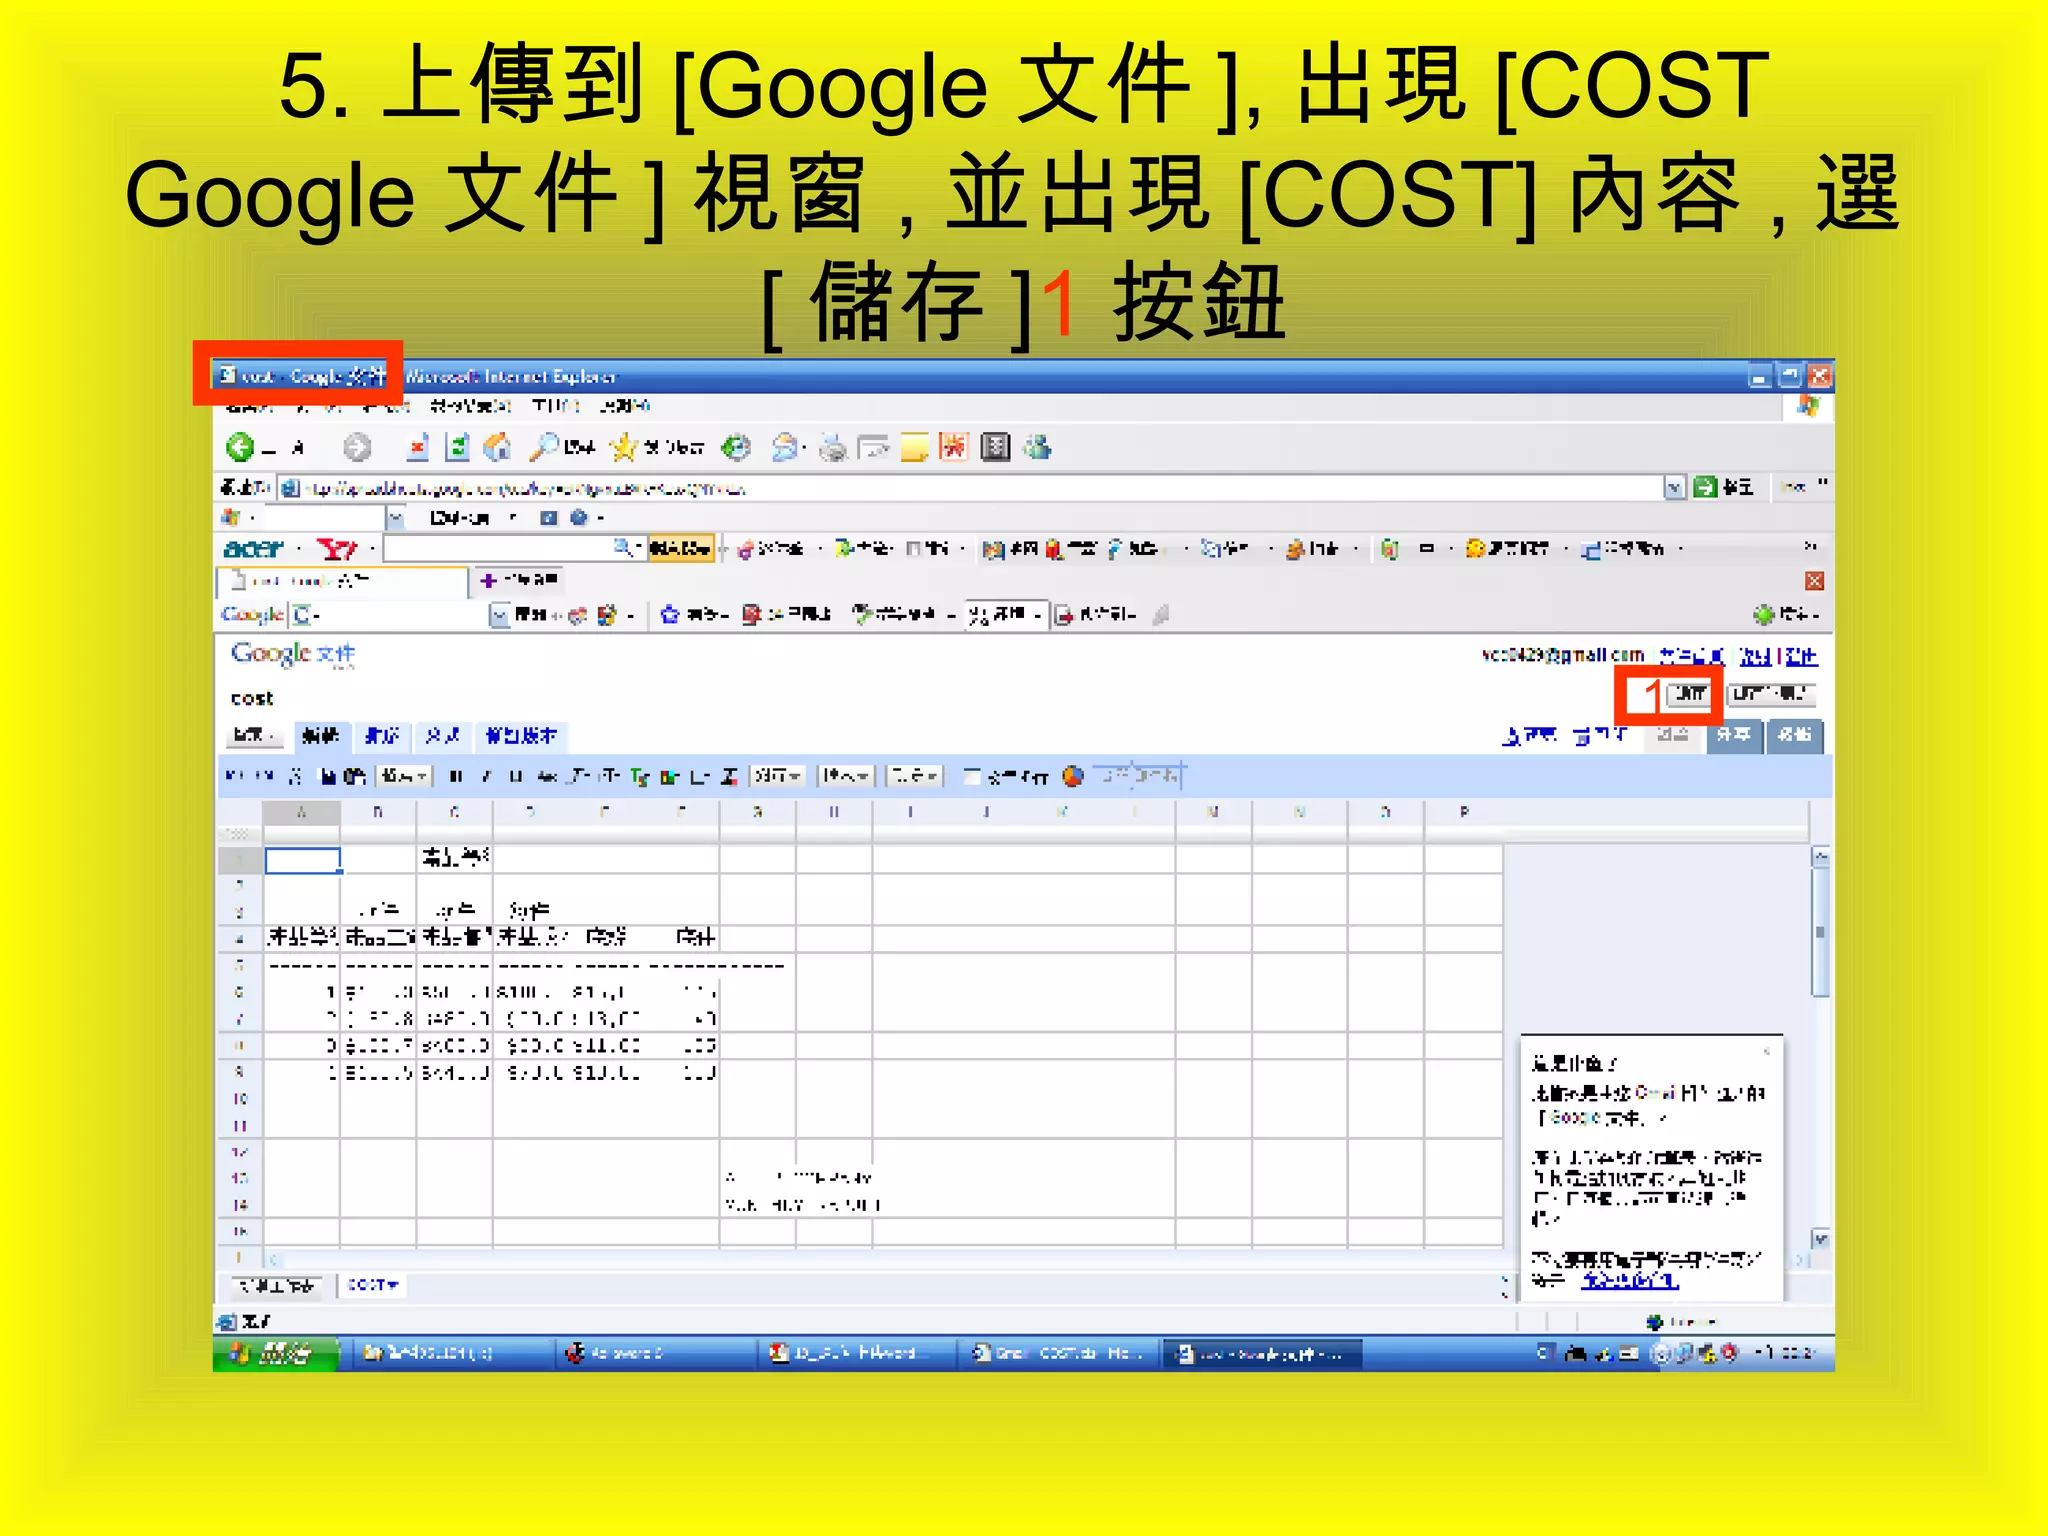Open the Insert dropdown in spreadsheet toolbar
This screenshot has height=1536, width=2048.
846,776
